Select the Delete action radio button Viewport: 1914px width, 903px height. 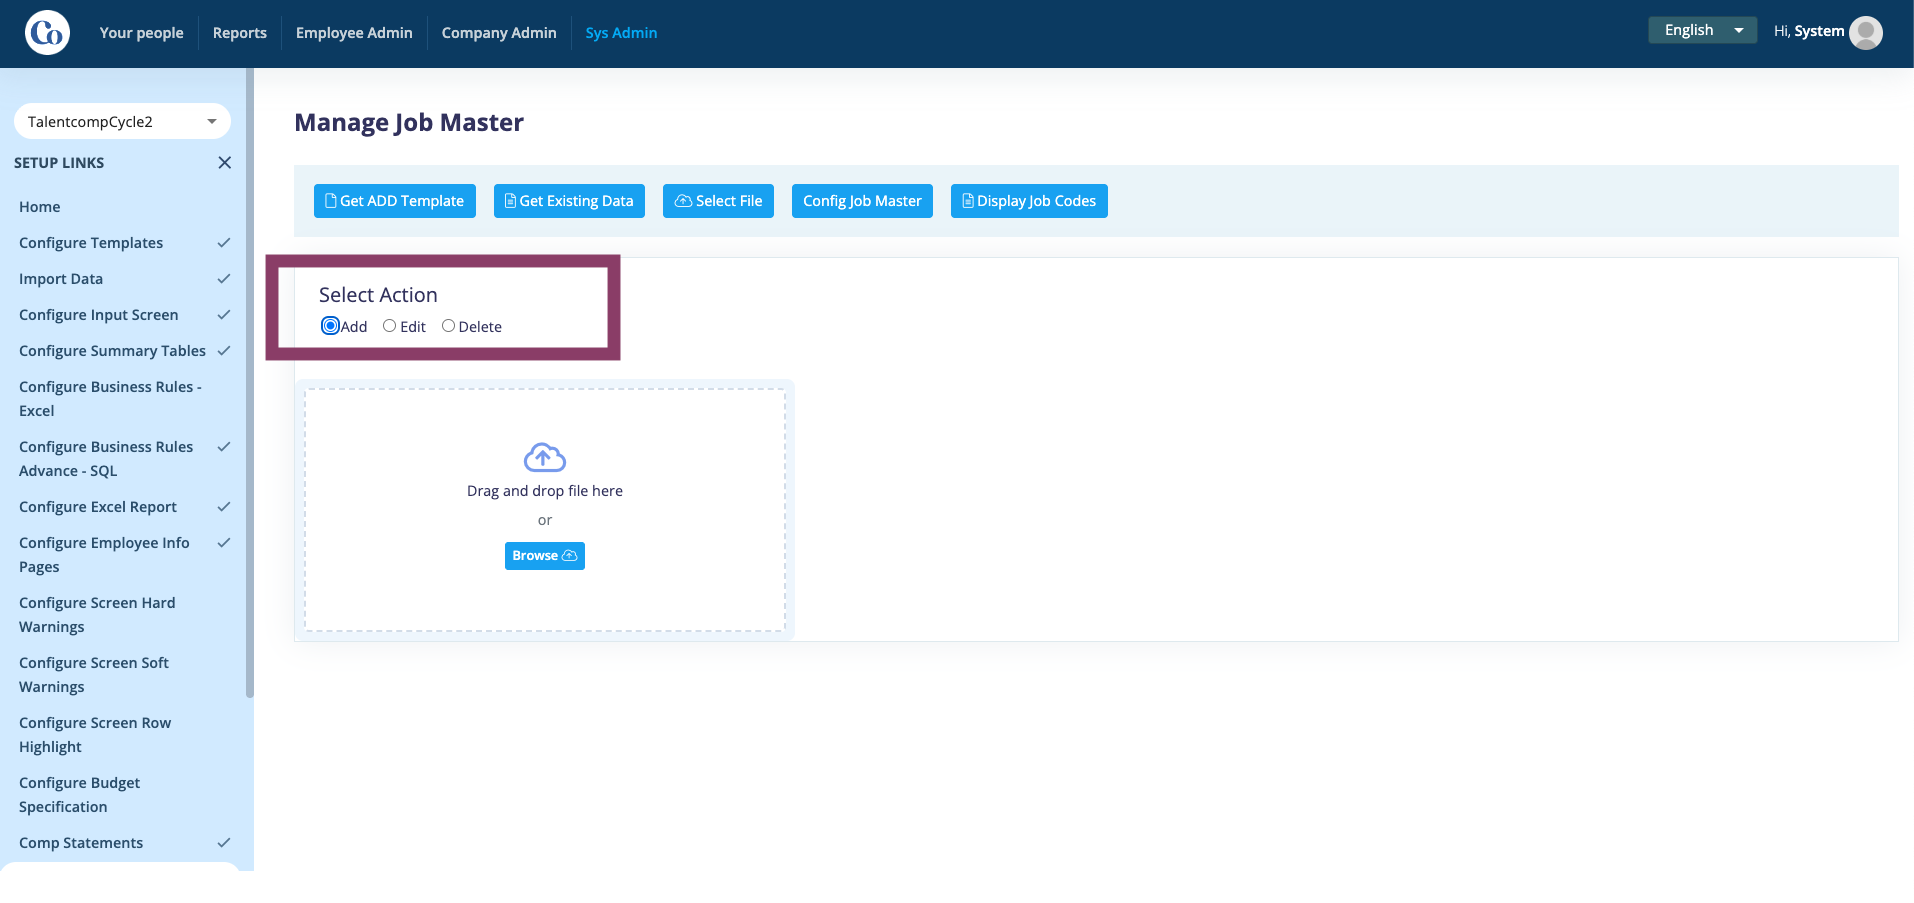click(448, 326)
